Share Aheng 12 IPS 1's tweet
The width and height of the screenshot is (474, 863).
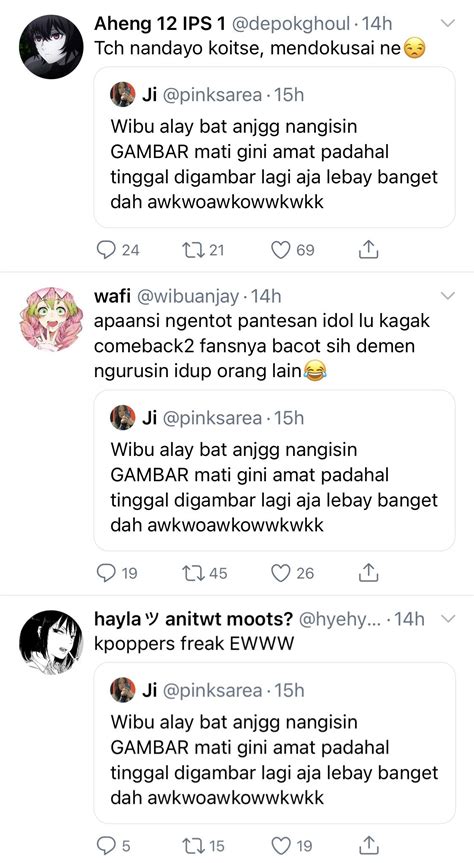point(369,250)
